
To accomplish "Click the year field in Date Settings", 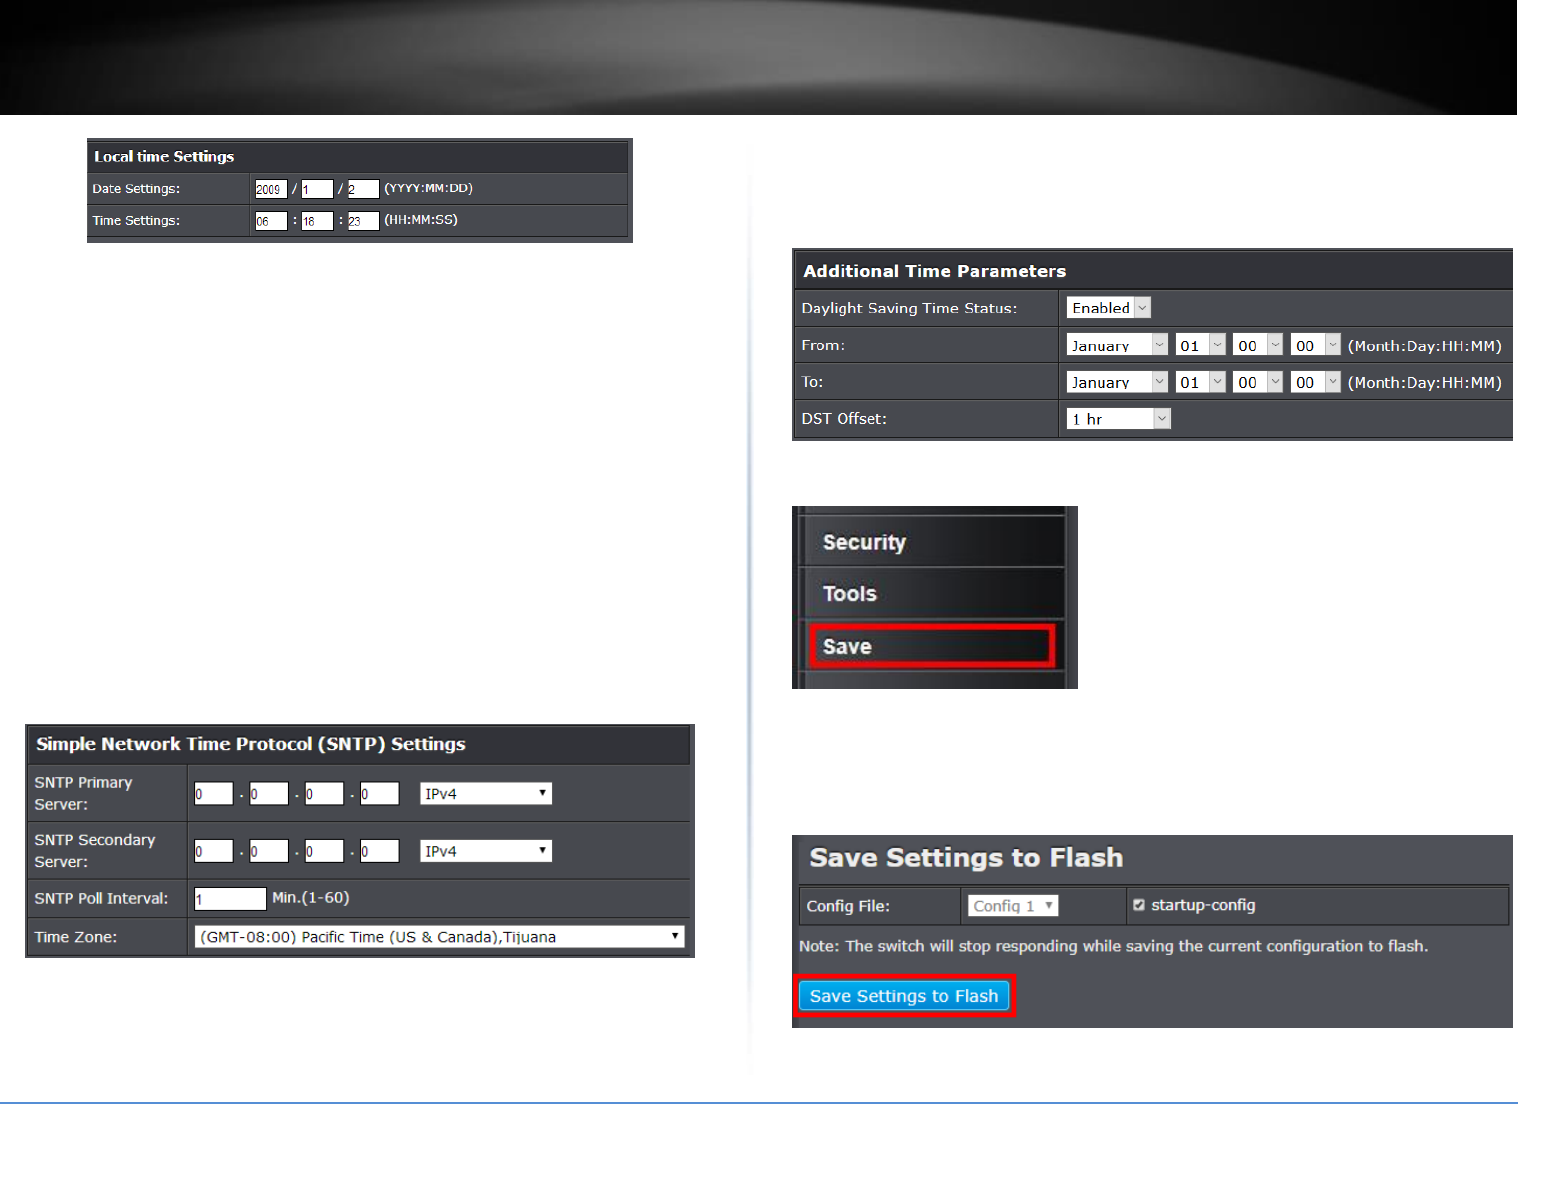I will pos(271,189).
